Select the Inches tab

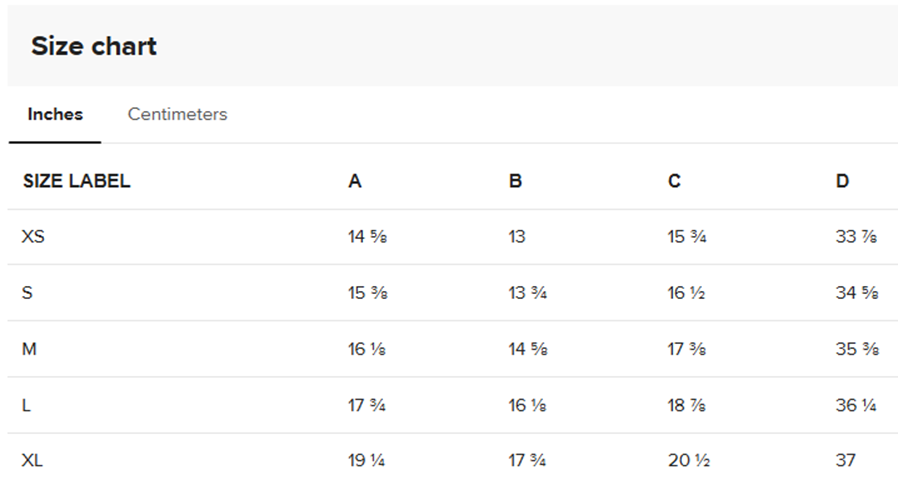click(x=55, y=114)
